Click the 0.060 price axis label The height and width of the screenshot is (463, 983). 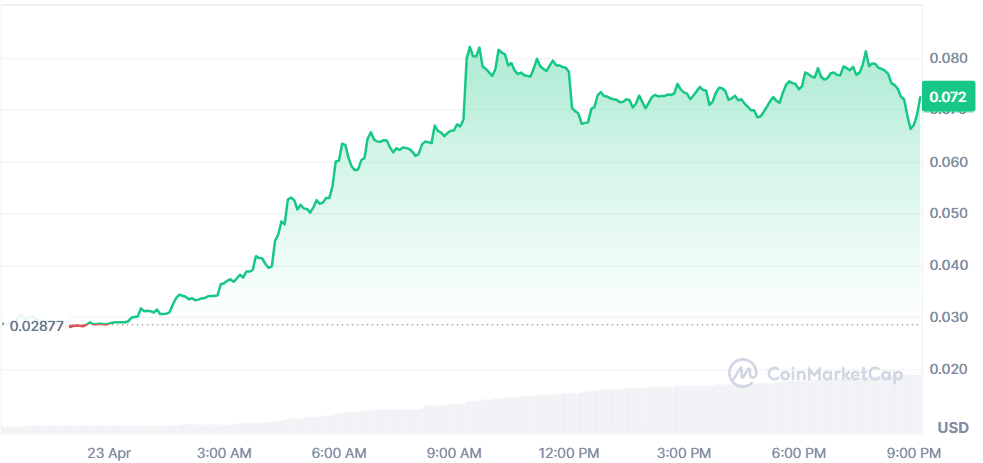(x=947, y=162)
